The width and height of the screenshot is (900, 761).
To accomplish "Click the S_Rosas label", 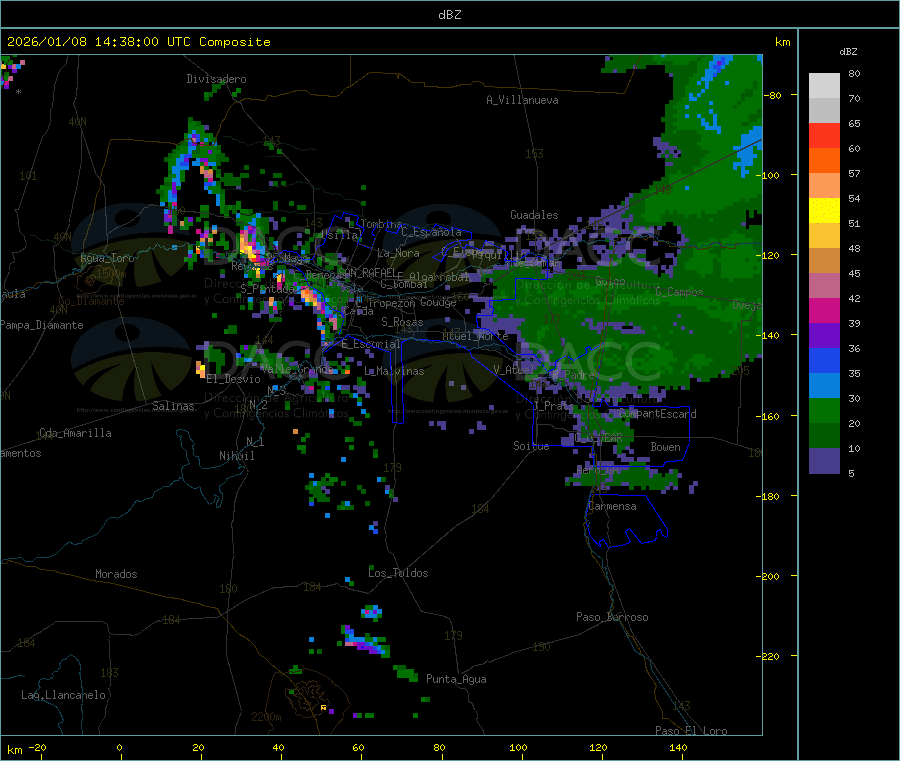I will point(402,322).
